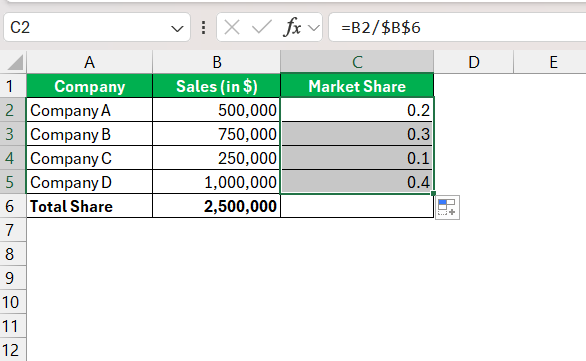Select the Company C cell
The image size is (586, 361).
click(90, 158)
